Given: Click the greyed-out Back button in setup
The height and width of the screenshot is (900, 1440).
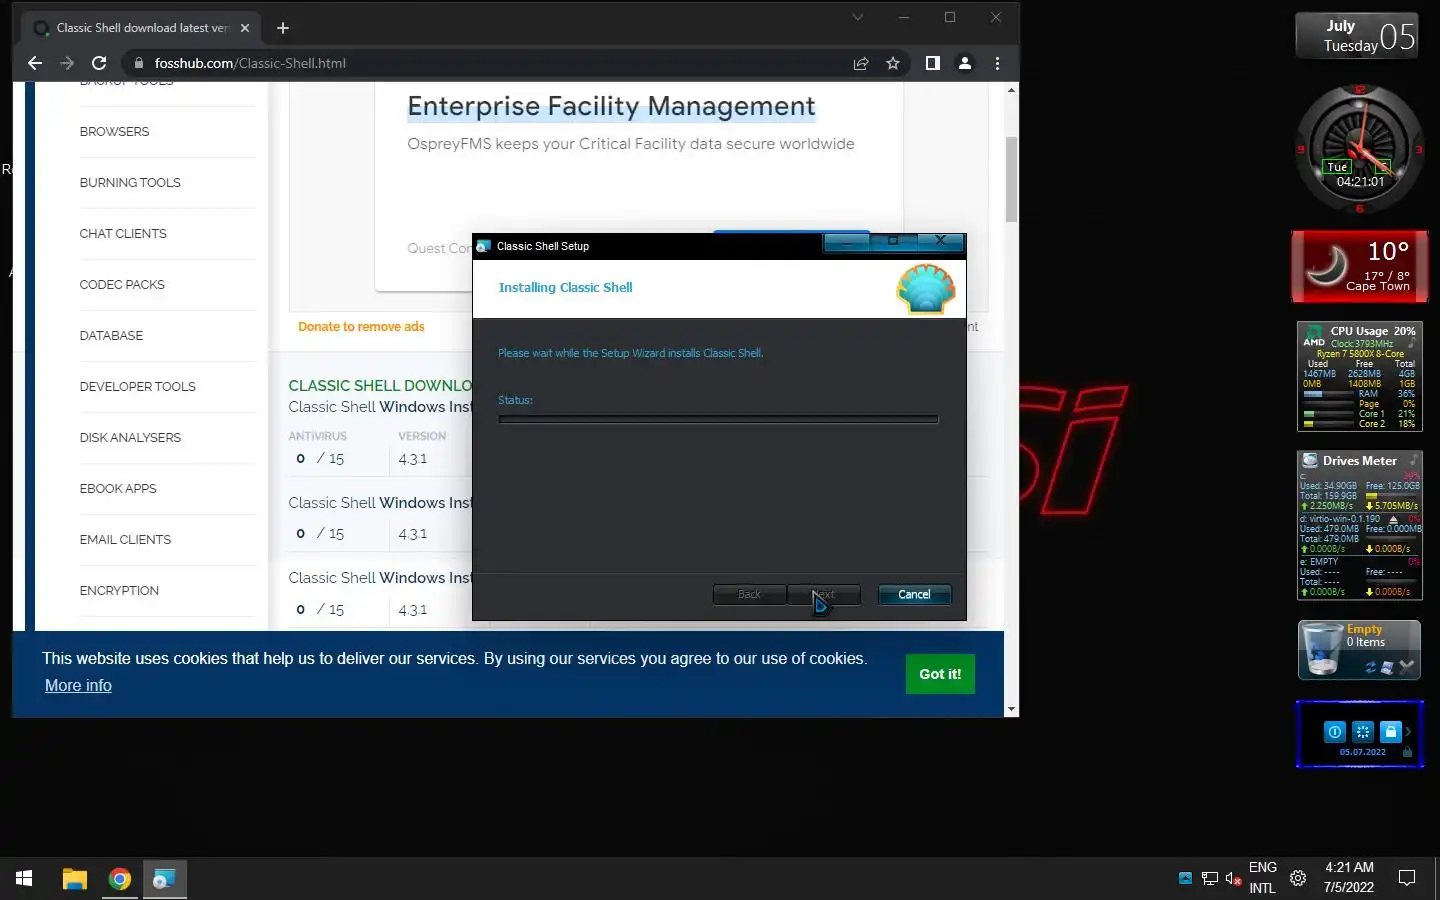Looking at the screenshot, I should point(749,594).
